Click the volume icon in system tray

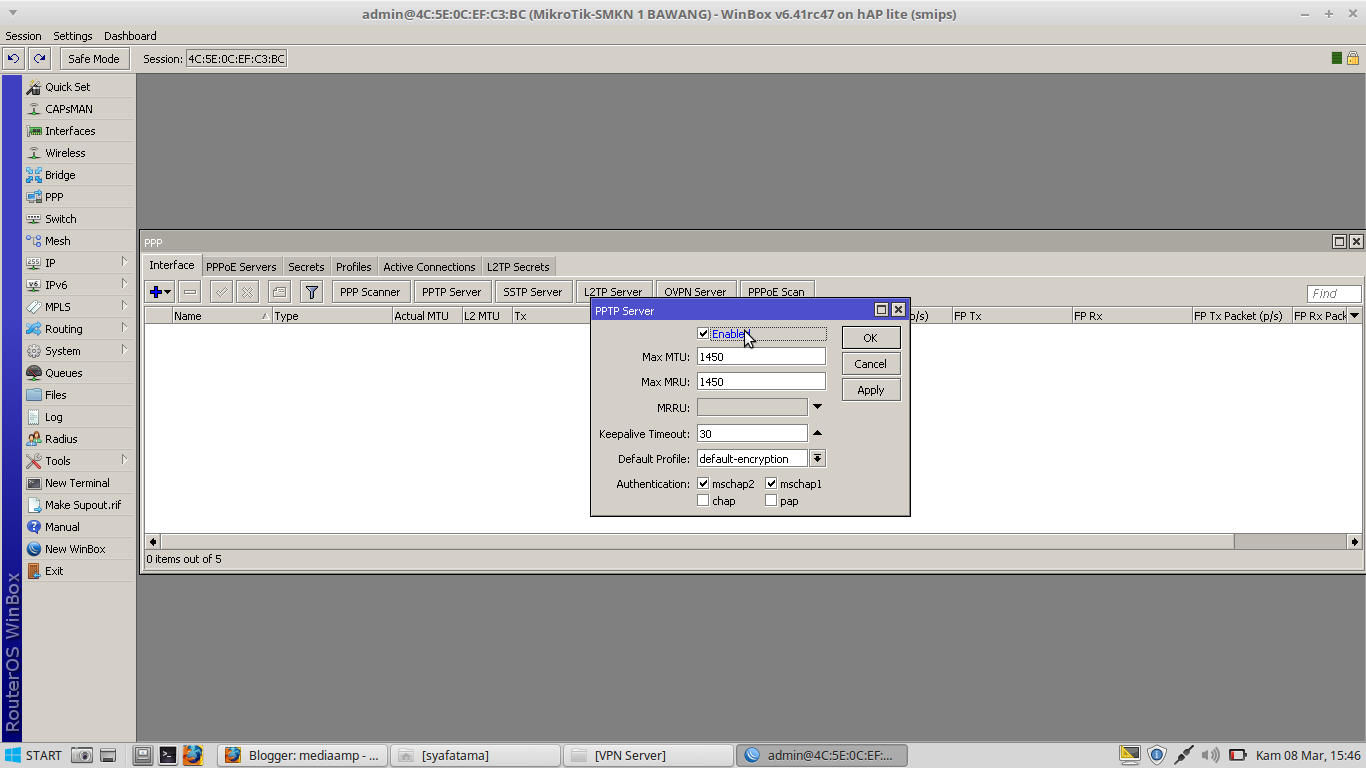click(1210, 755)
